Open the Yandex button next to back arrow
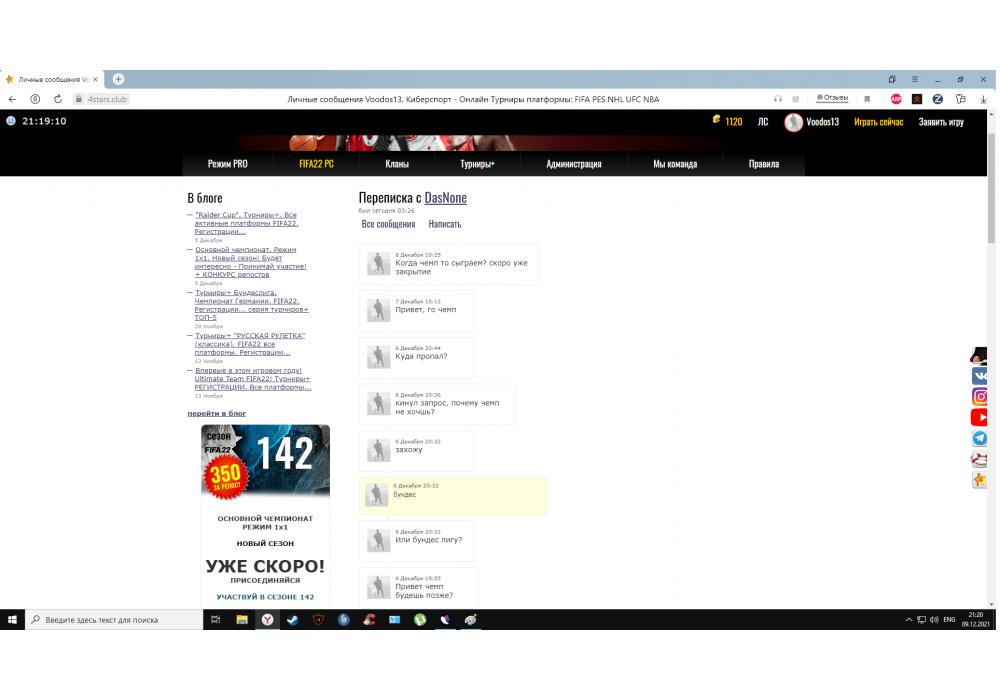The height and width of the screenshot is (700, 1000). click(x=35, y=99)
